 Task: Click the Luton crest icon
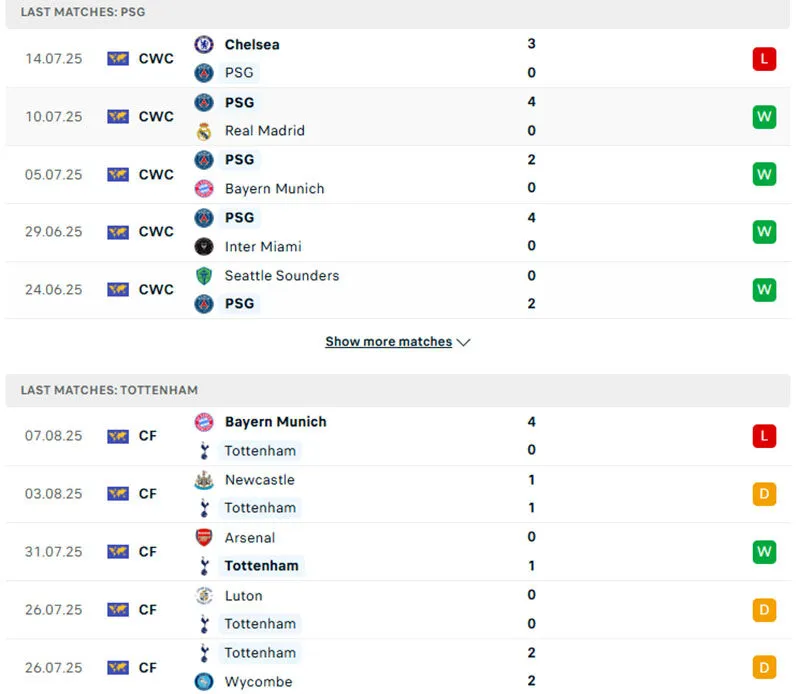204,596
